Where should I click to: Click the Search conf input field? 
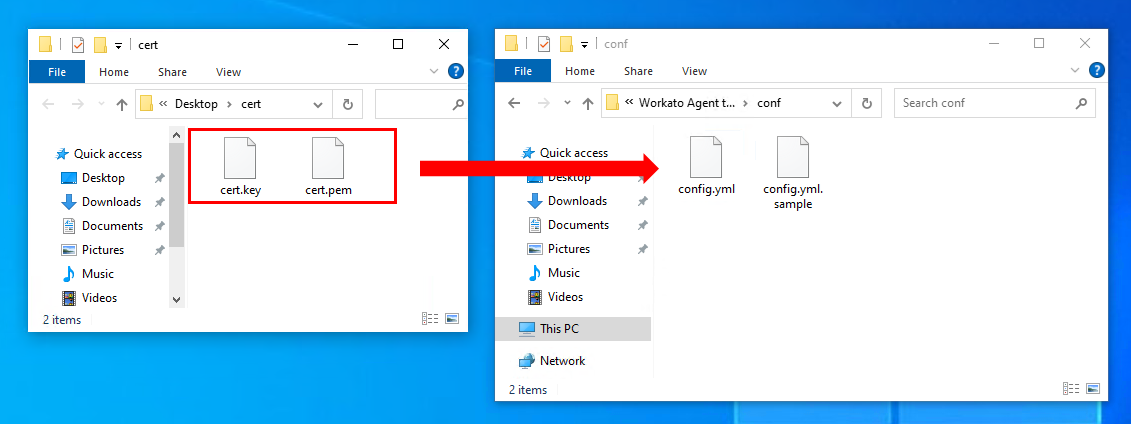click(995, 103)
